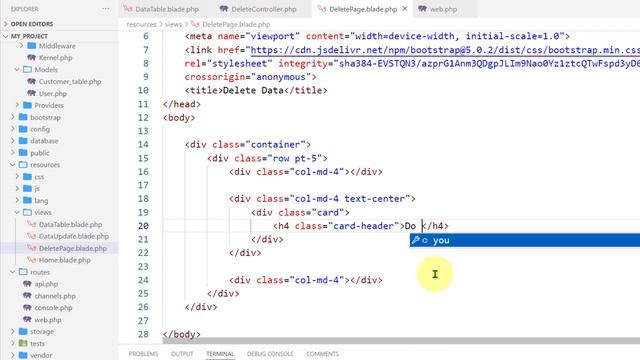The height and width of the screenshot is (360, 640).
Task: Collapse MY_PROJECT section
Action: [x=6, y=36]
